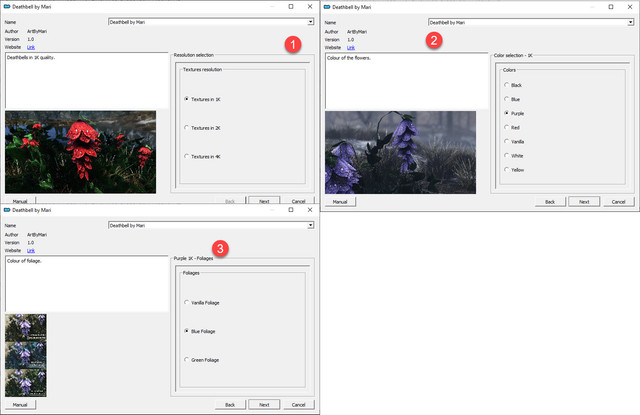Click Cancel in foliages window
The image size is (640, 415).
(298, 404)
